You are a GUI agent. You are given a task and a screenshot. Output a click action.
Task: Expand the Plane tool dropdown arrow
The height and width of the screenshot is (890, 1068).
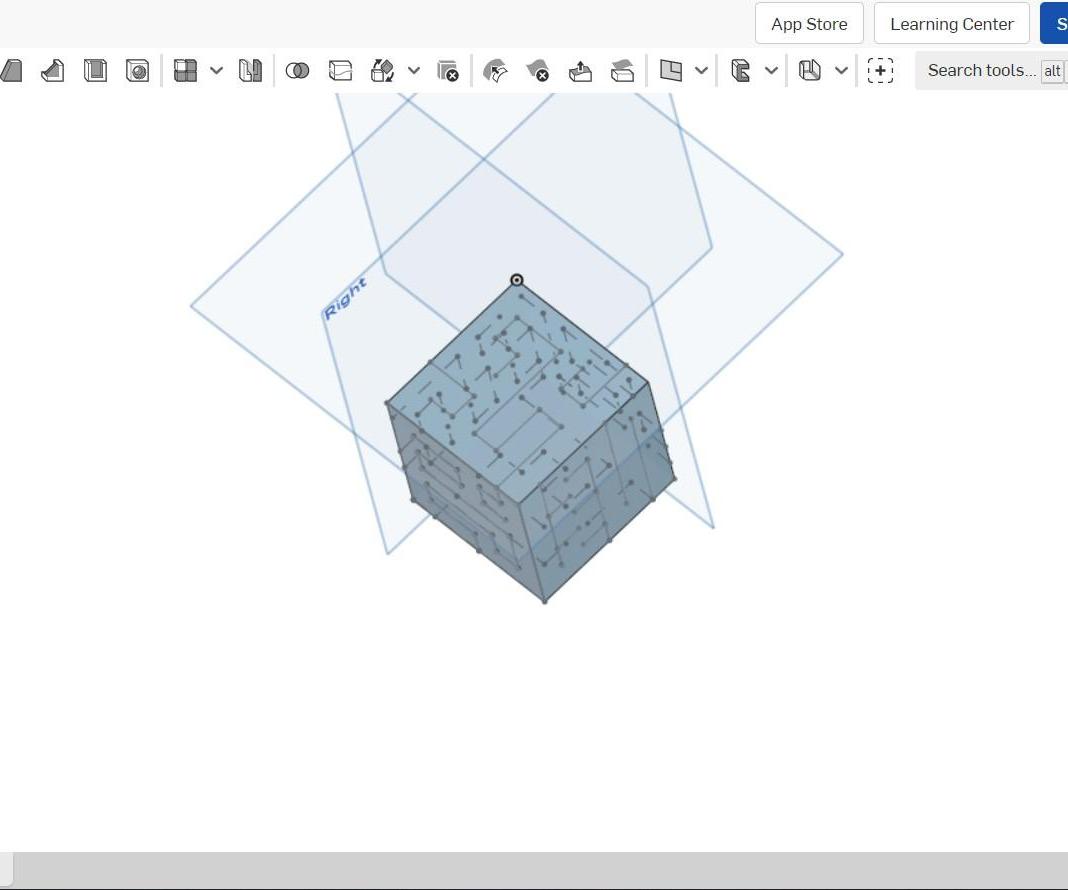click(702, 70)
